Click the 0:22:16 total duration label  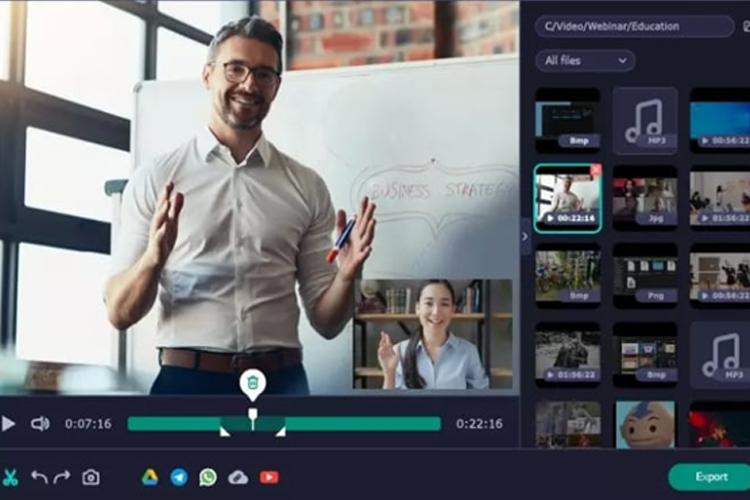tap(479, 424)
